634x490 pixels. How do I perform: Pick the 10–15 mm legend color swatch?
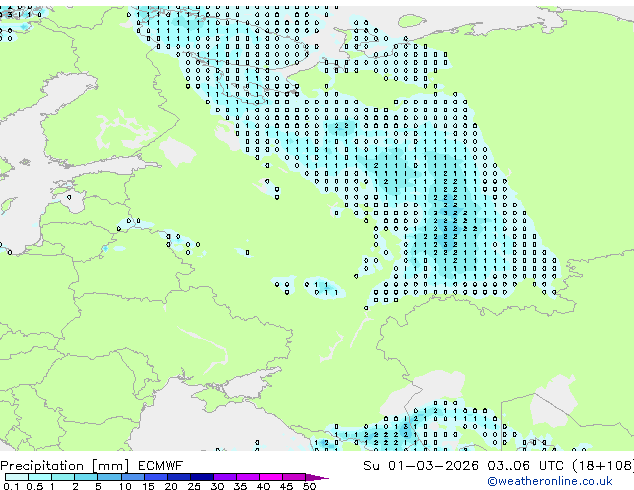point(132,477)
